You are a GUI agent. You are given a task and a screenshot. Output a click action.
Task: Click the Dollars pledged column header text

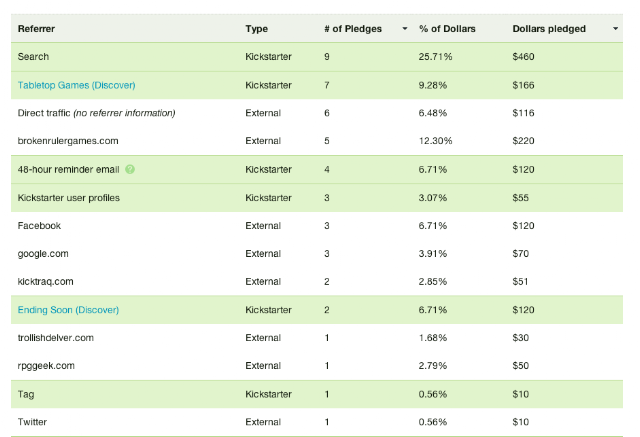pyautogui.click(x=549, y=29)
